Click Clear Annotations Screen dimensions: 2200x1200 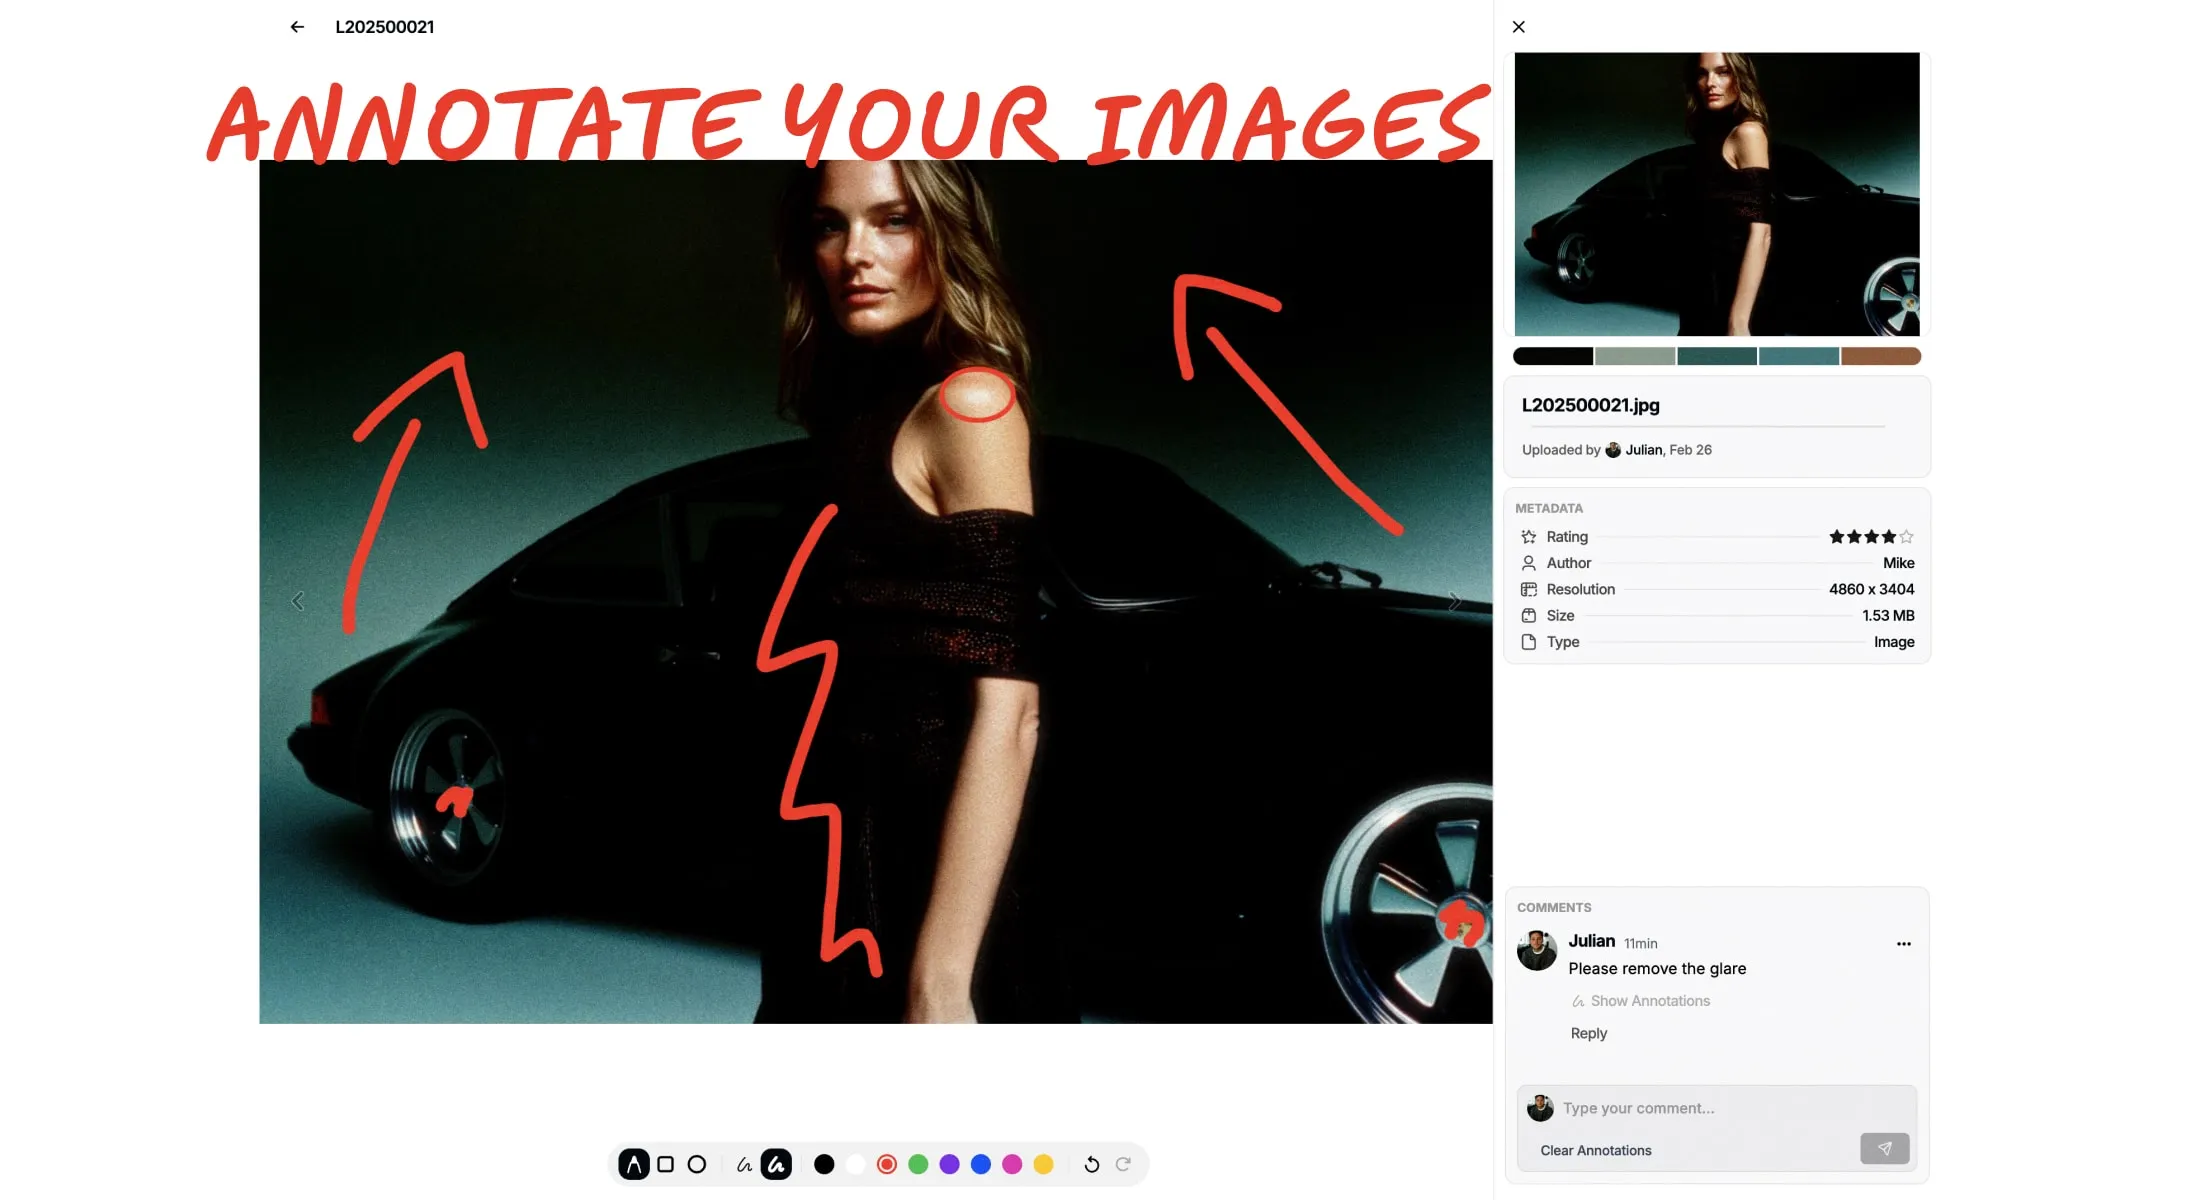(x=1596, y=1151)
